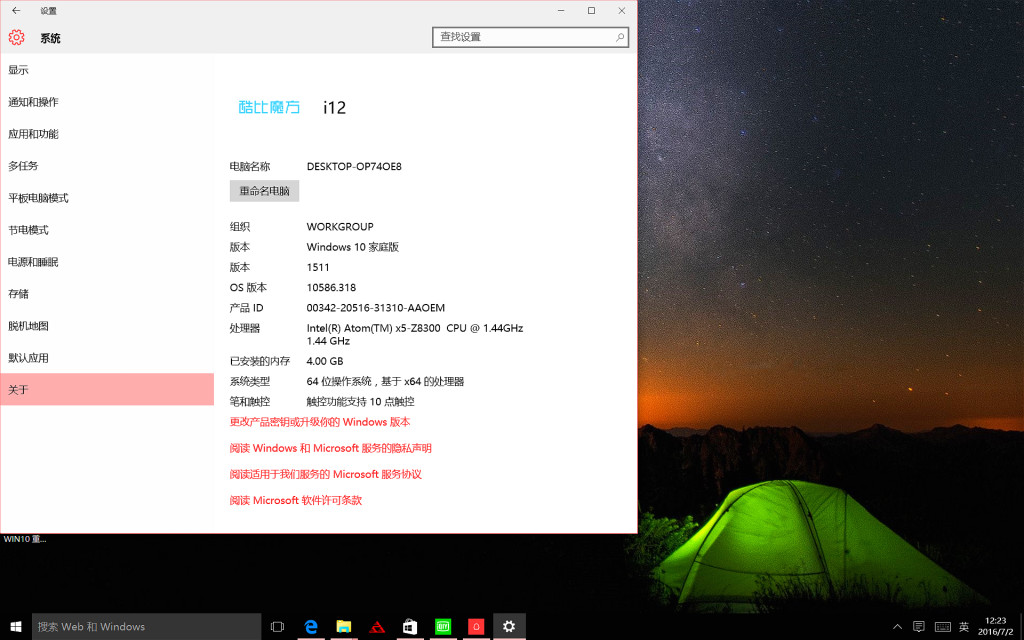
Task: Open 应用和功能 settings page
Action: click(107, 134)
